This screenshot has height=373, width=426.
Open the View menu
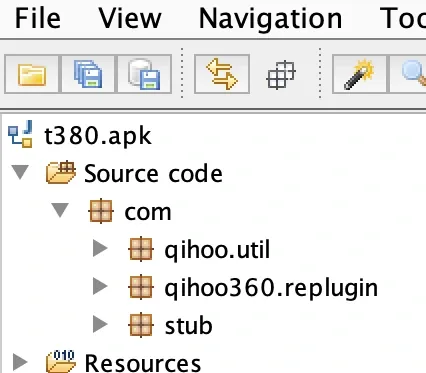pyautogui.click(x=130, y=19)
